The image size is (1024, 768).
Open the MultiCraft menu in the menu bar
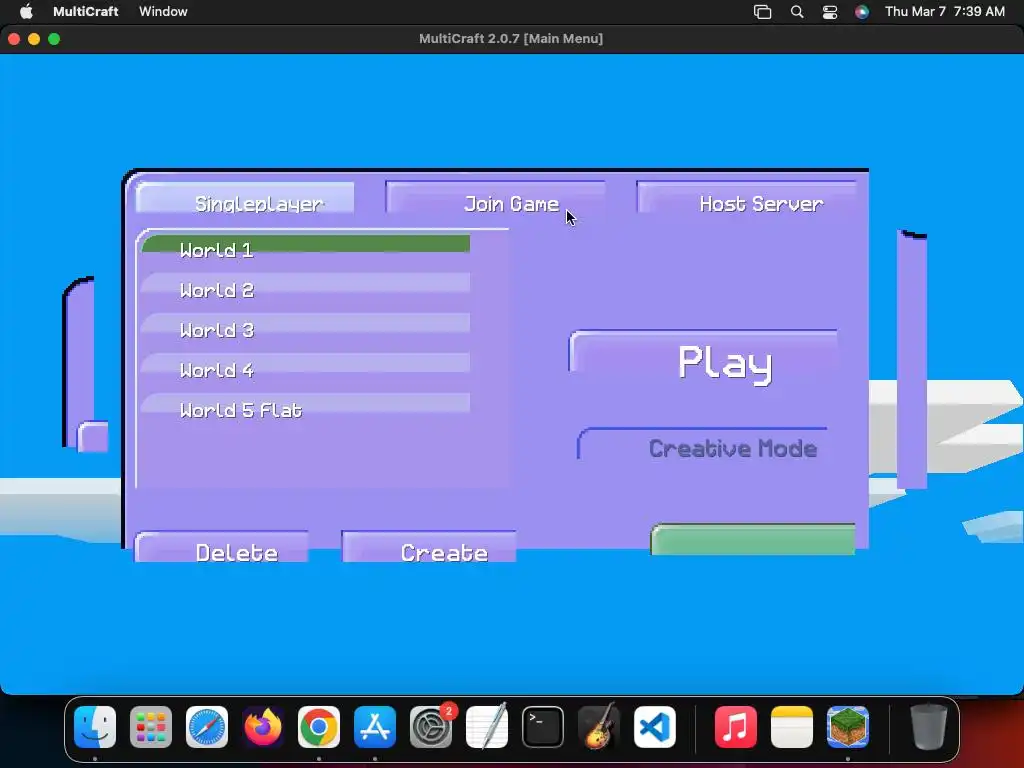86,11
